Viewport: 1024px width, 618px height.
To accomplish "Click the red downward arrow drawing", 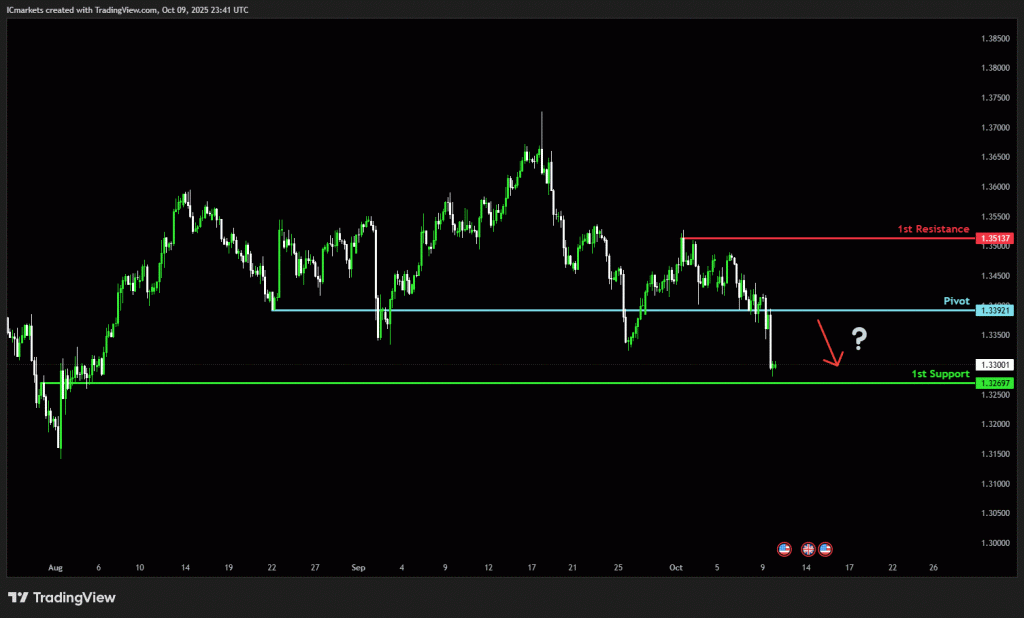I will [x=831, y=343].
